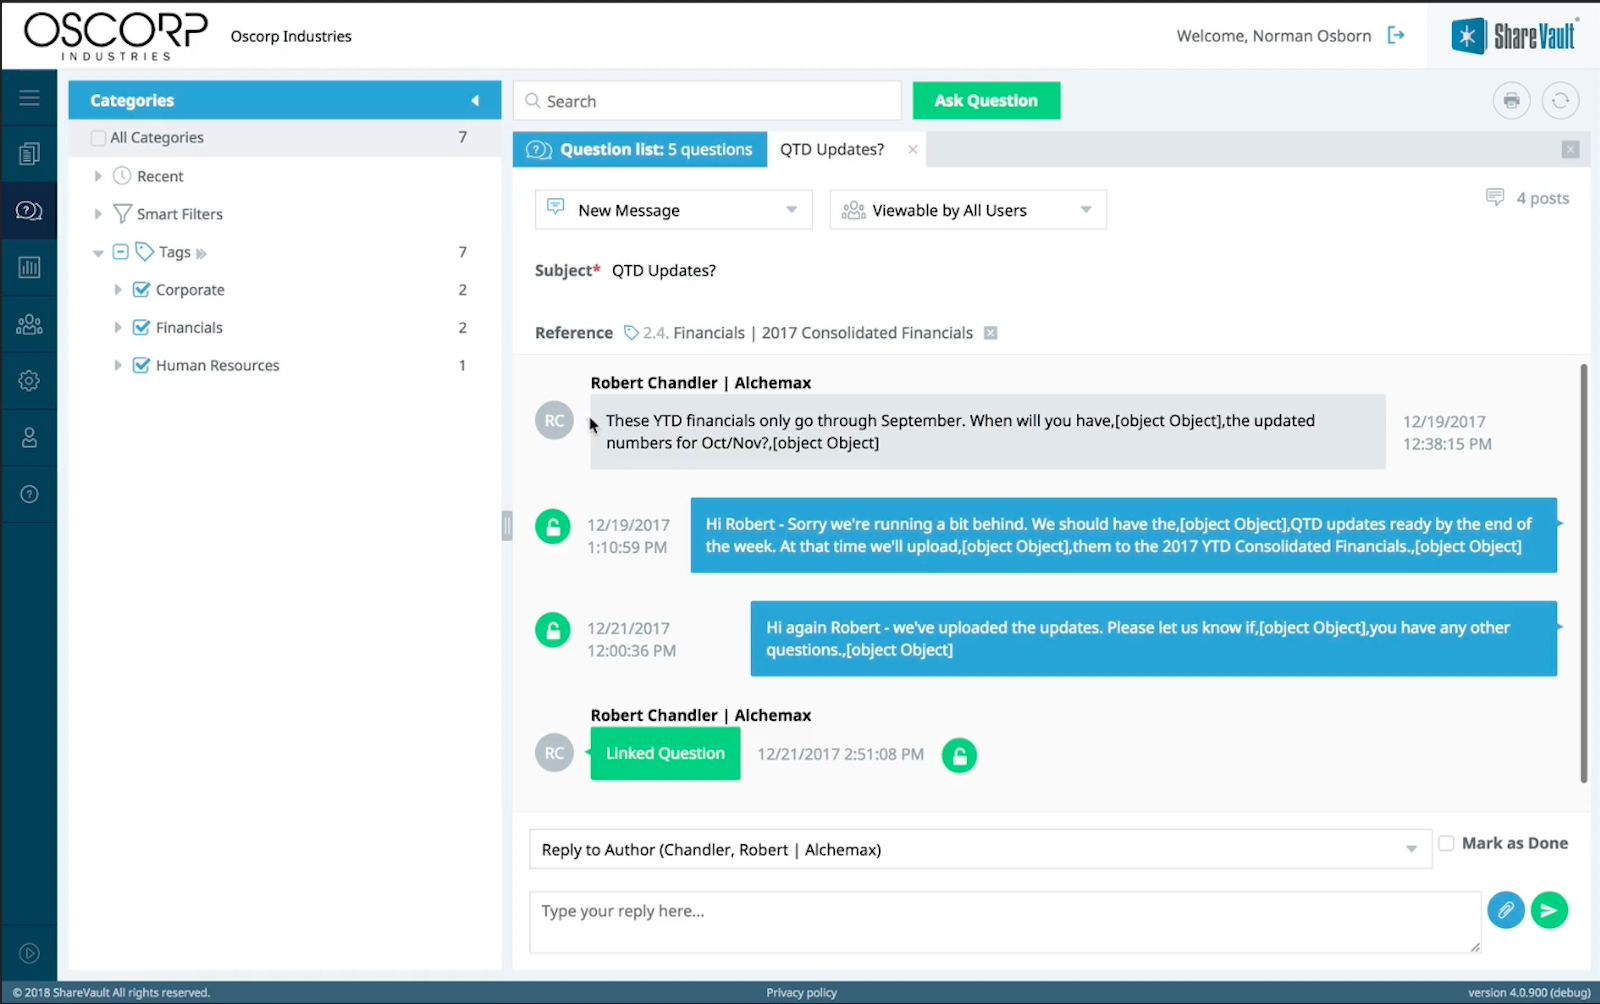Select Robert's first message about YTD financials
This screenshot has height=1004, width=1600.
tap(988, 432)
